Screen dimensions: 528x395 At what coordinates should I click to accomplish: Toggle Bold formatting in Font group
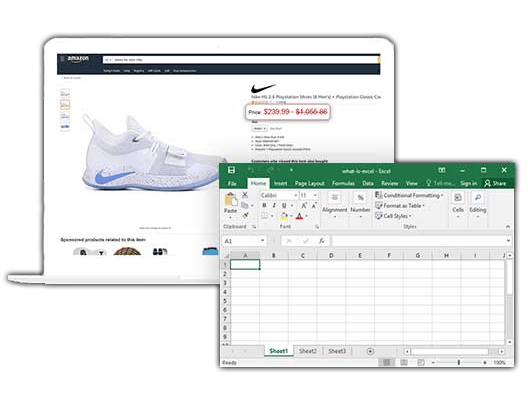pyautogui.click(x=264, y=205)
